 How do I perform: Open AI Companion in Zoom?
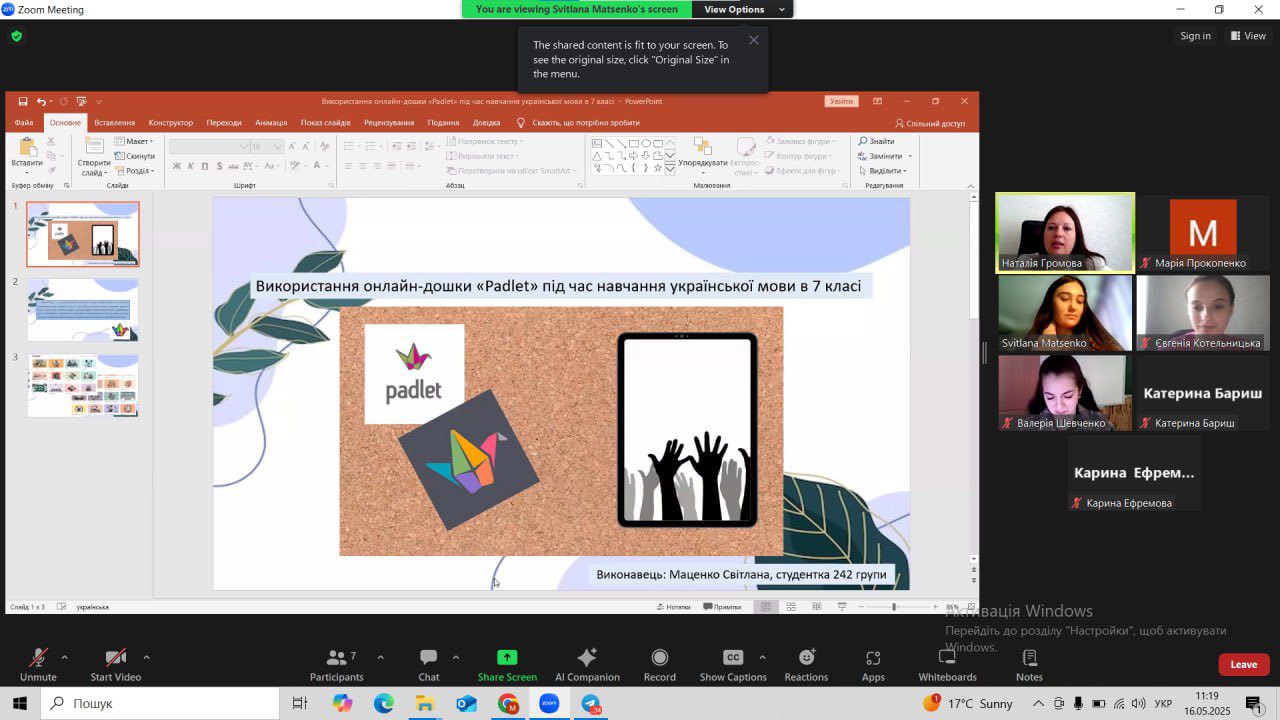pyautogui.click(x=587, y=664)
